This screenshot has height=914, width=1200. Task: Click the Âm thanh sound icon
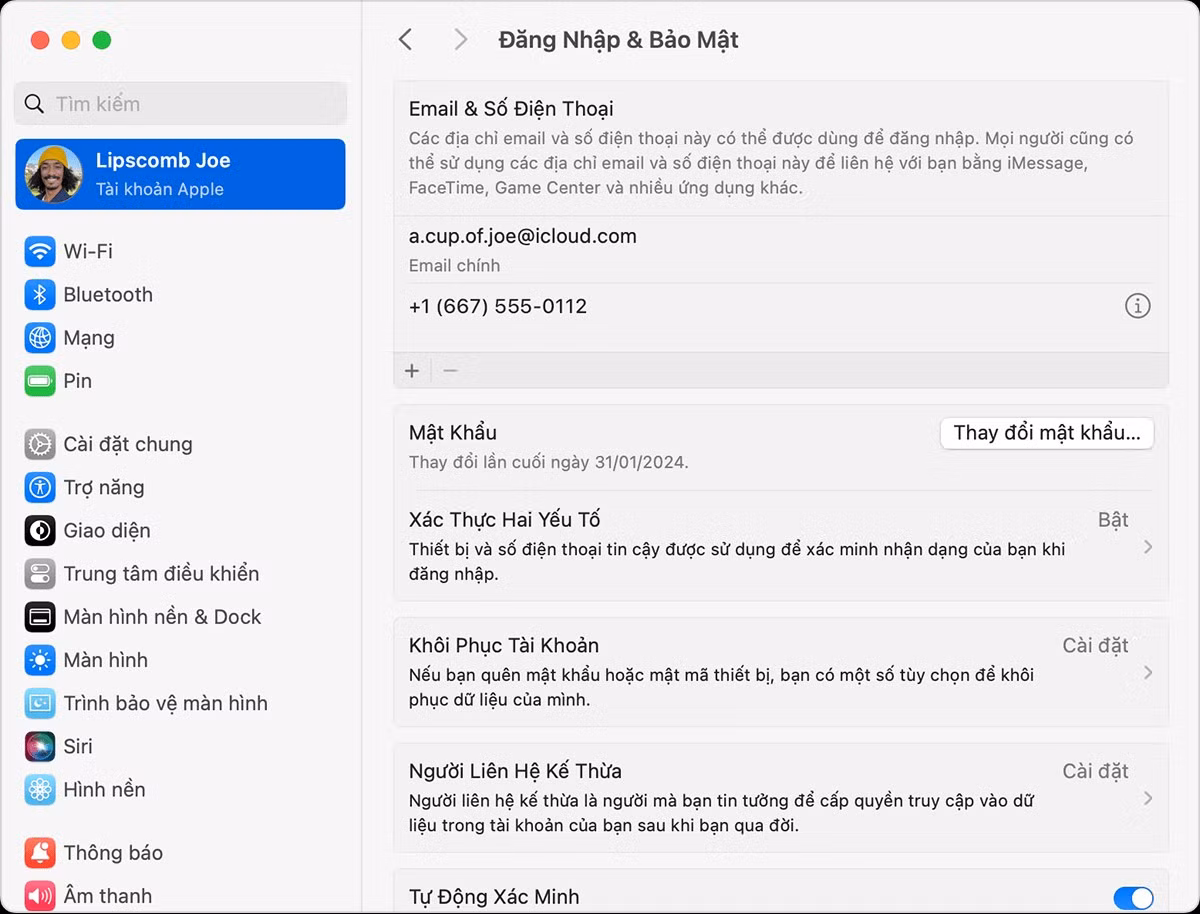pyautogui.click(x=39, y=895)
